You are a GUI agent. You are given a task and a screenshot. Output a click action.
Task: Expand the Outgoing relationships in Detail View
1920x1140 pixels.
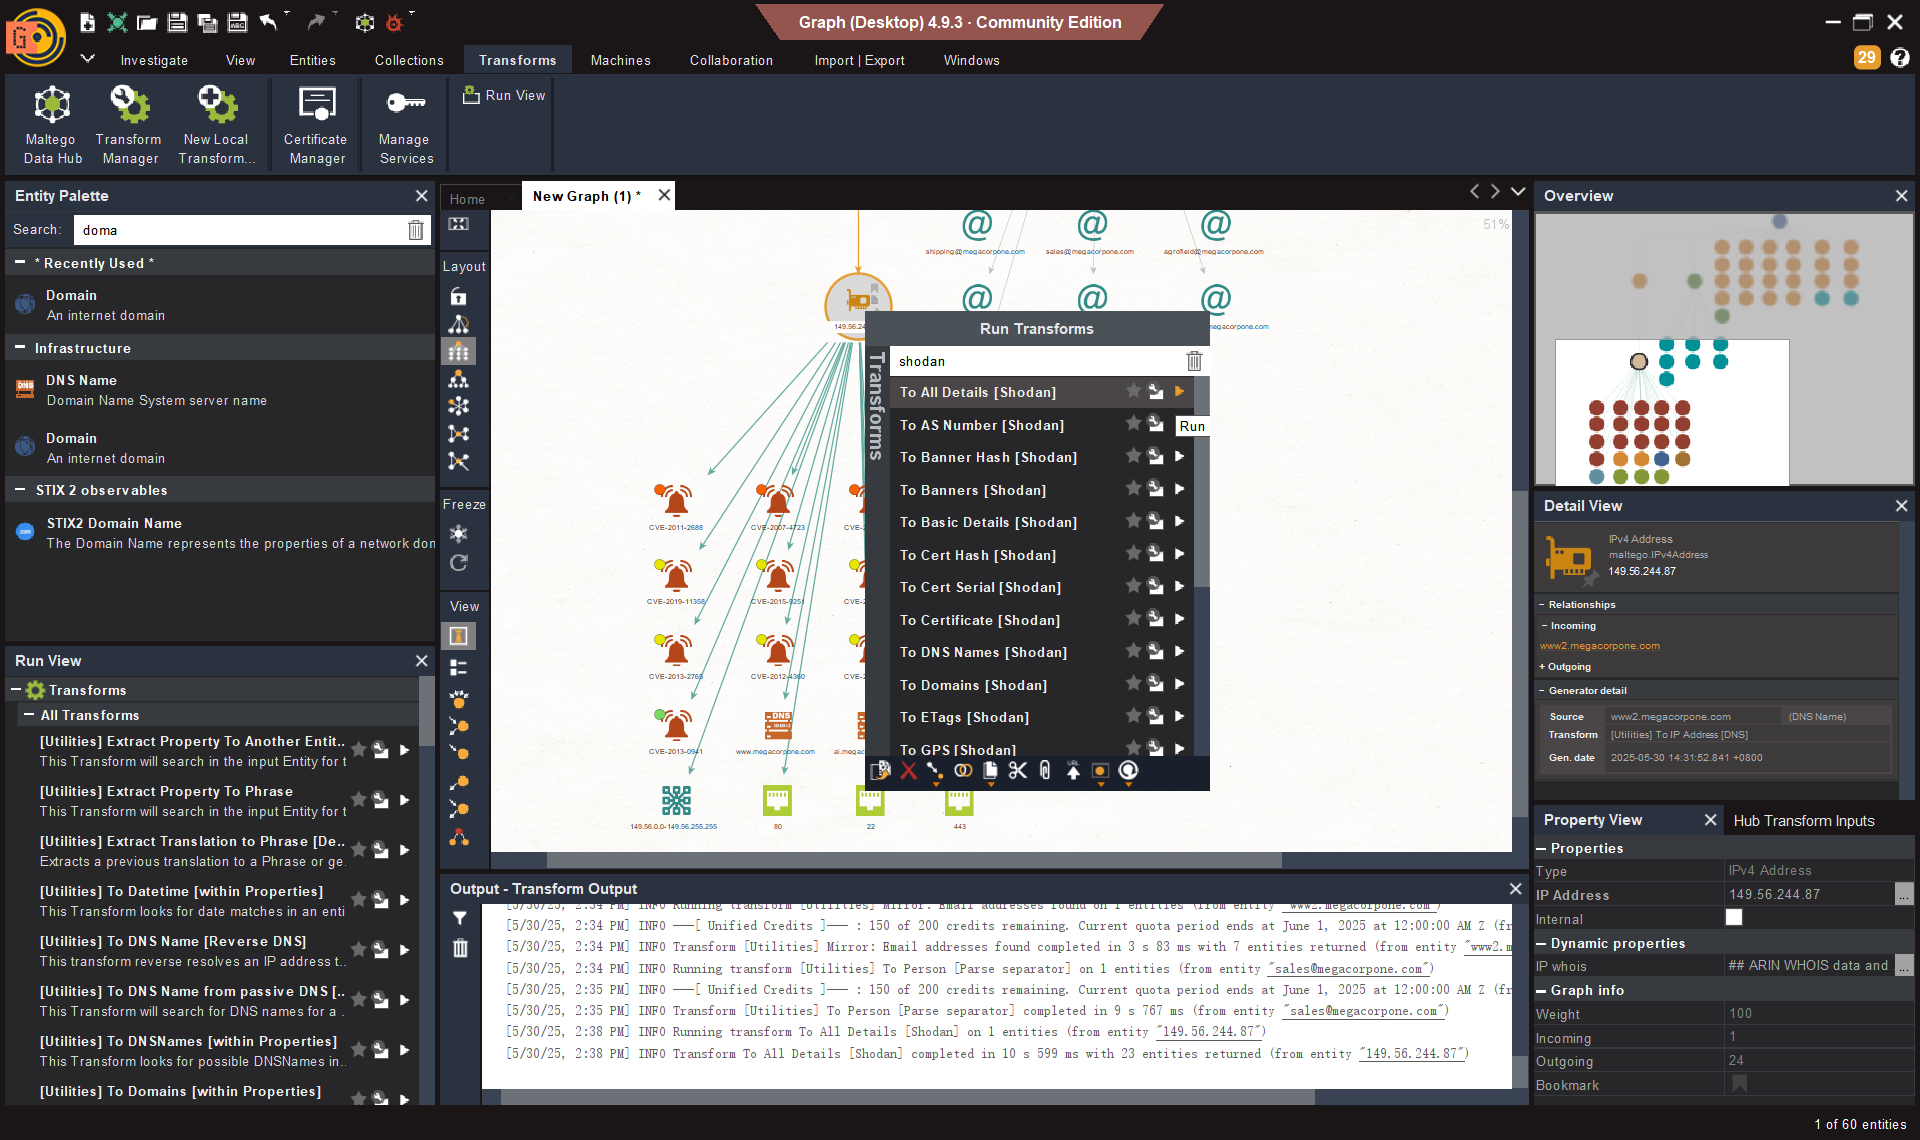pyautogui.click(x=1542, y=667)
